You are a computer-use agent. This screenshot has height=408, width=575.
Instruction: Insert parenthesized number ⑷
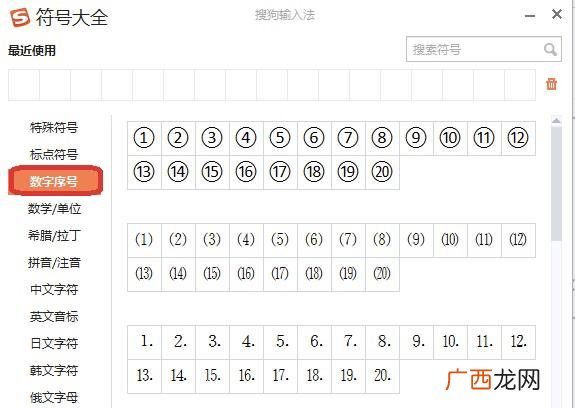[246, 240]
